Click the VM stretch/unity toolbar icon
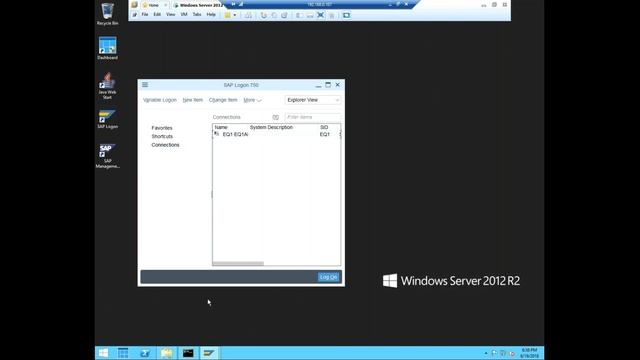This screenshot has width=640, height=360. (331, 15)
